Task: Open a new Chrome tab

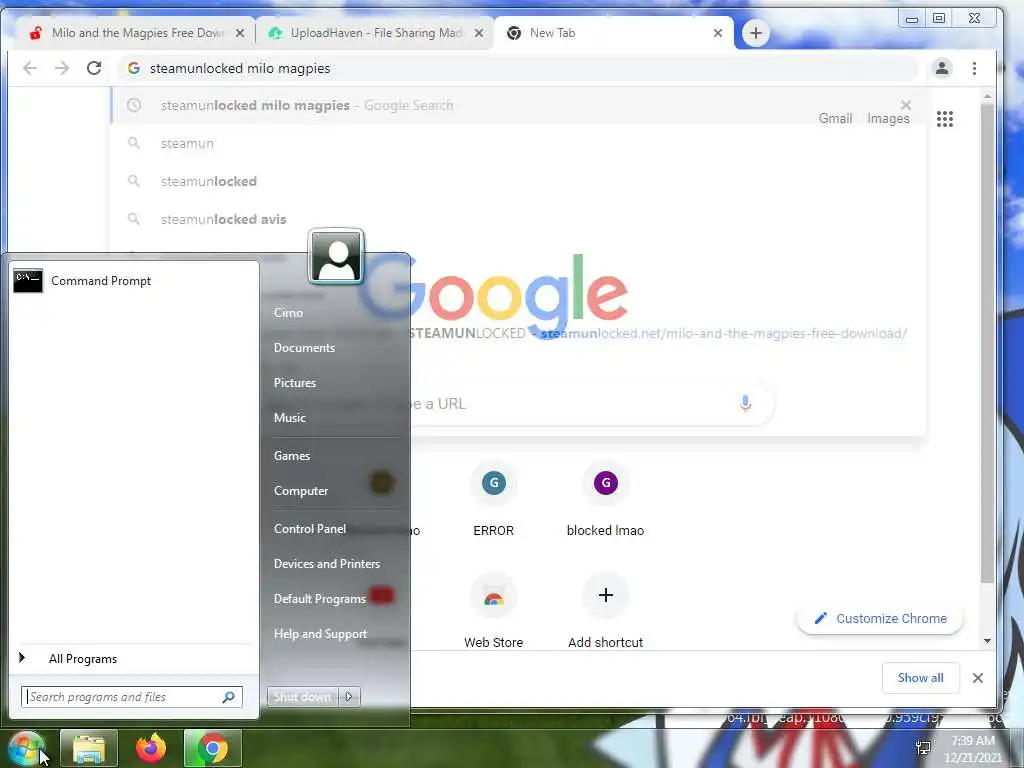Action: click(756, 33)
